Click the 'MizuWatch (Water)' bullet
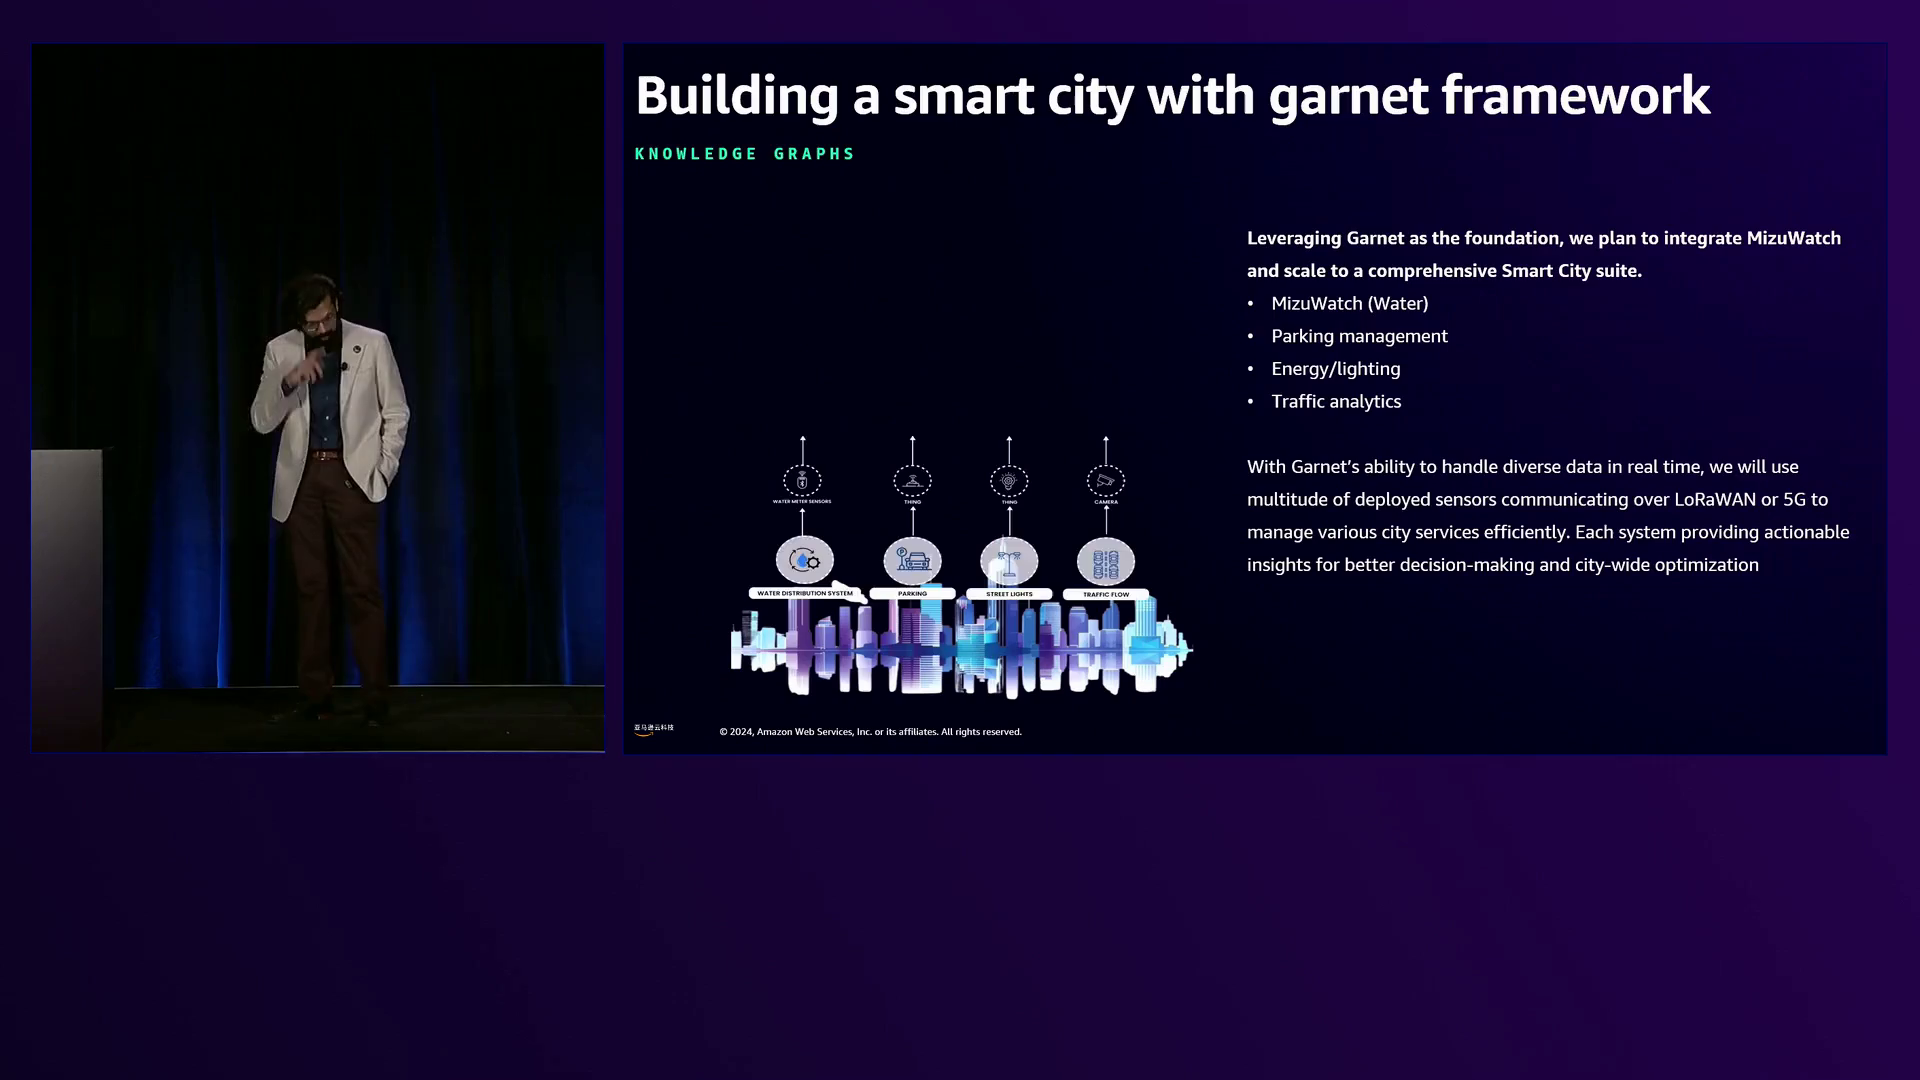 tap(1349, 303)
